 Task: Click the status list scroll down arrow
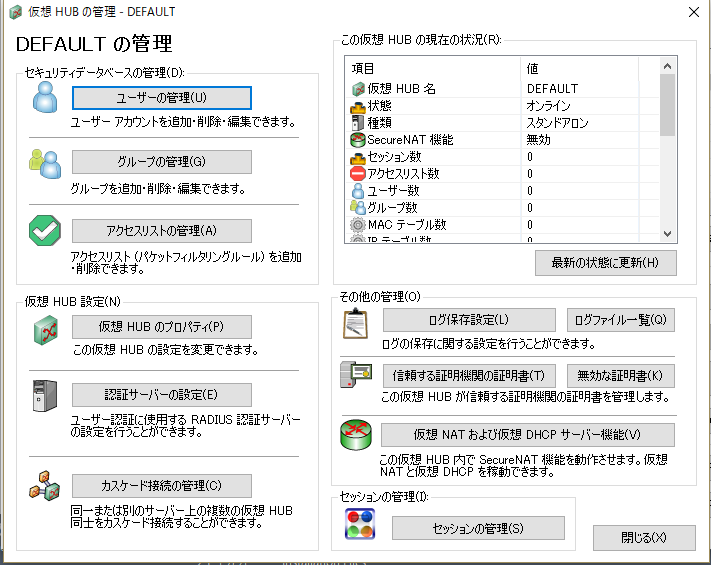668,233
